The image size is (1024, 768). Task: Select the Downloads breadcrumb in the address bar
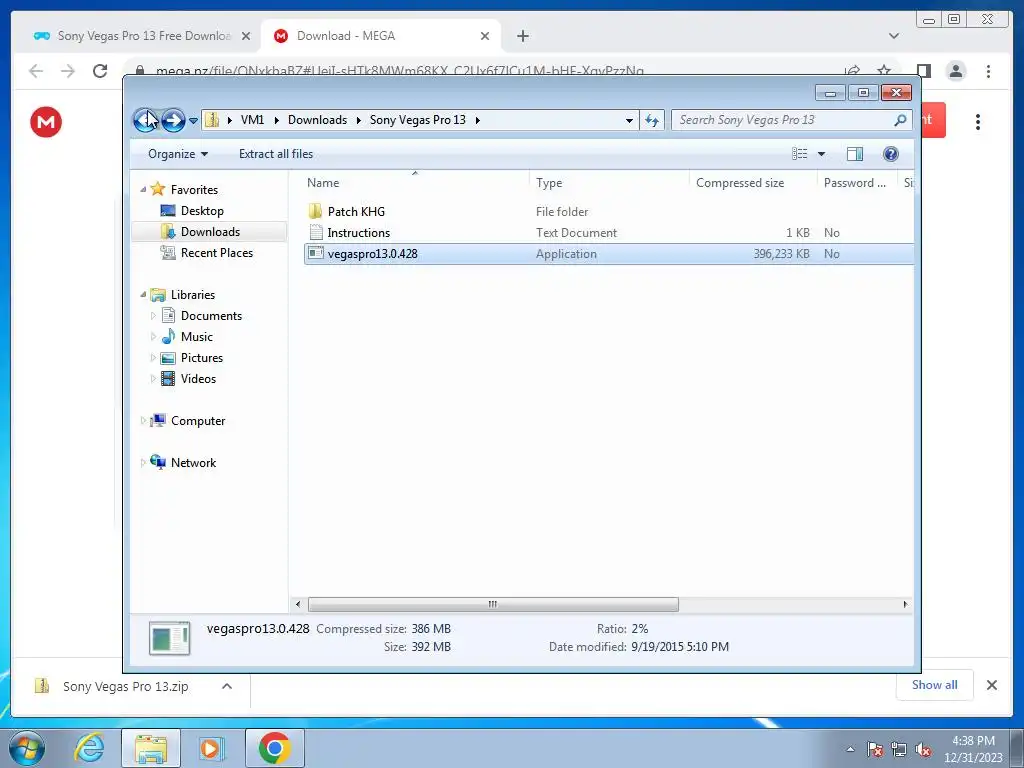tap(317, 120)
